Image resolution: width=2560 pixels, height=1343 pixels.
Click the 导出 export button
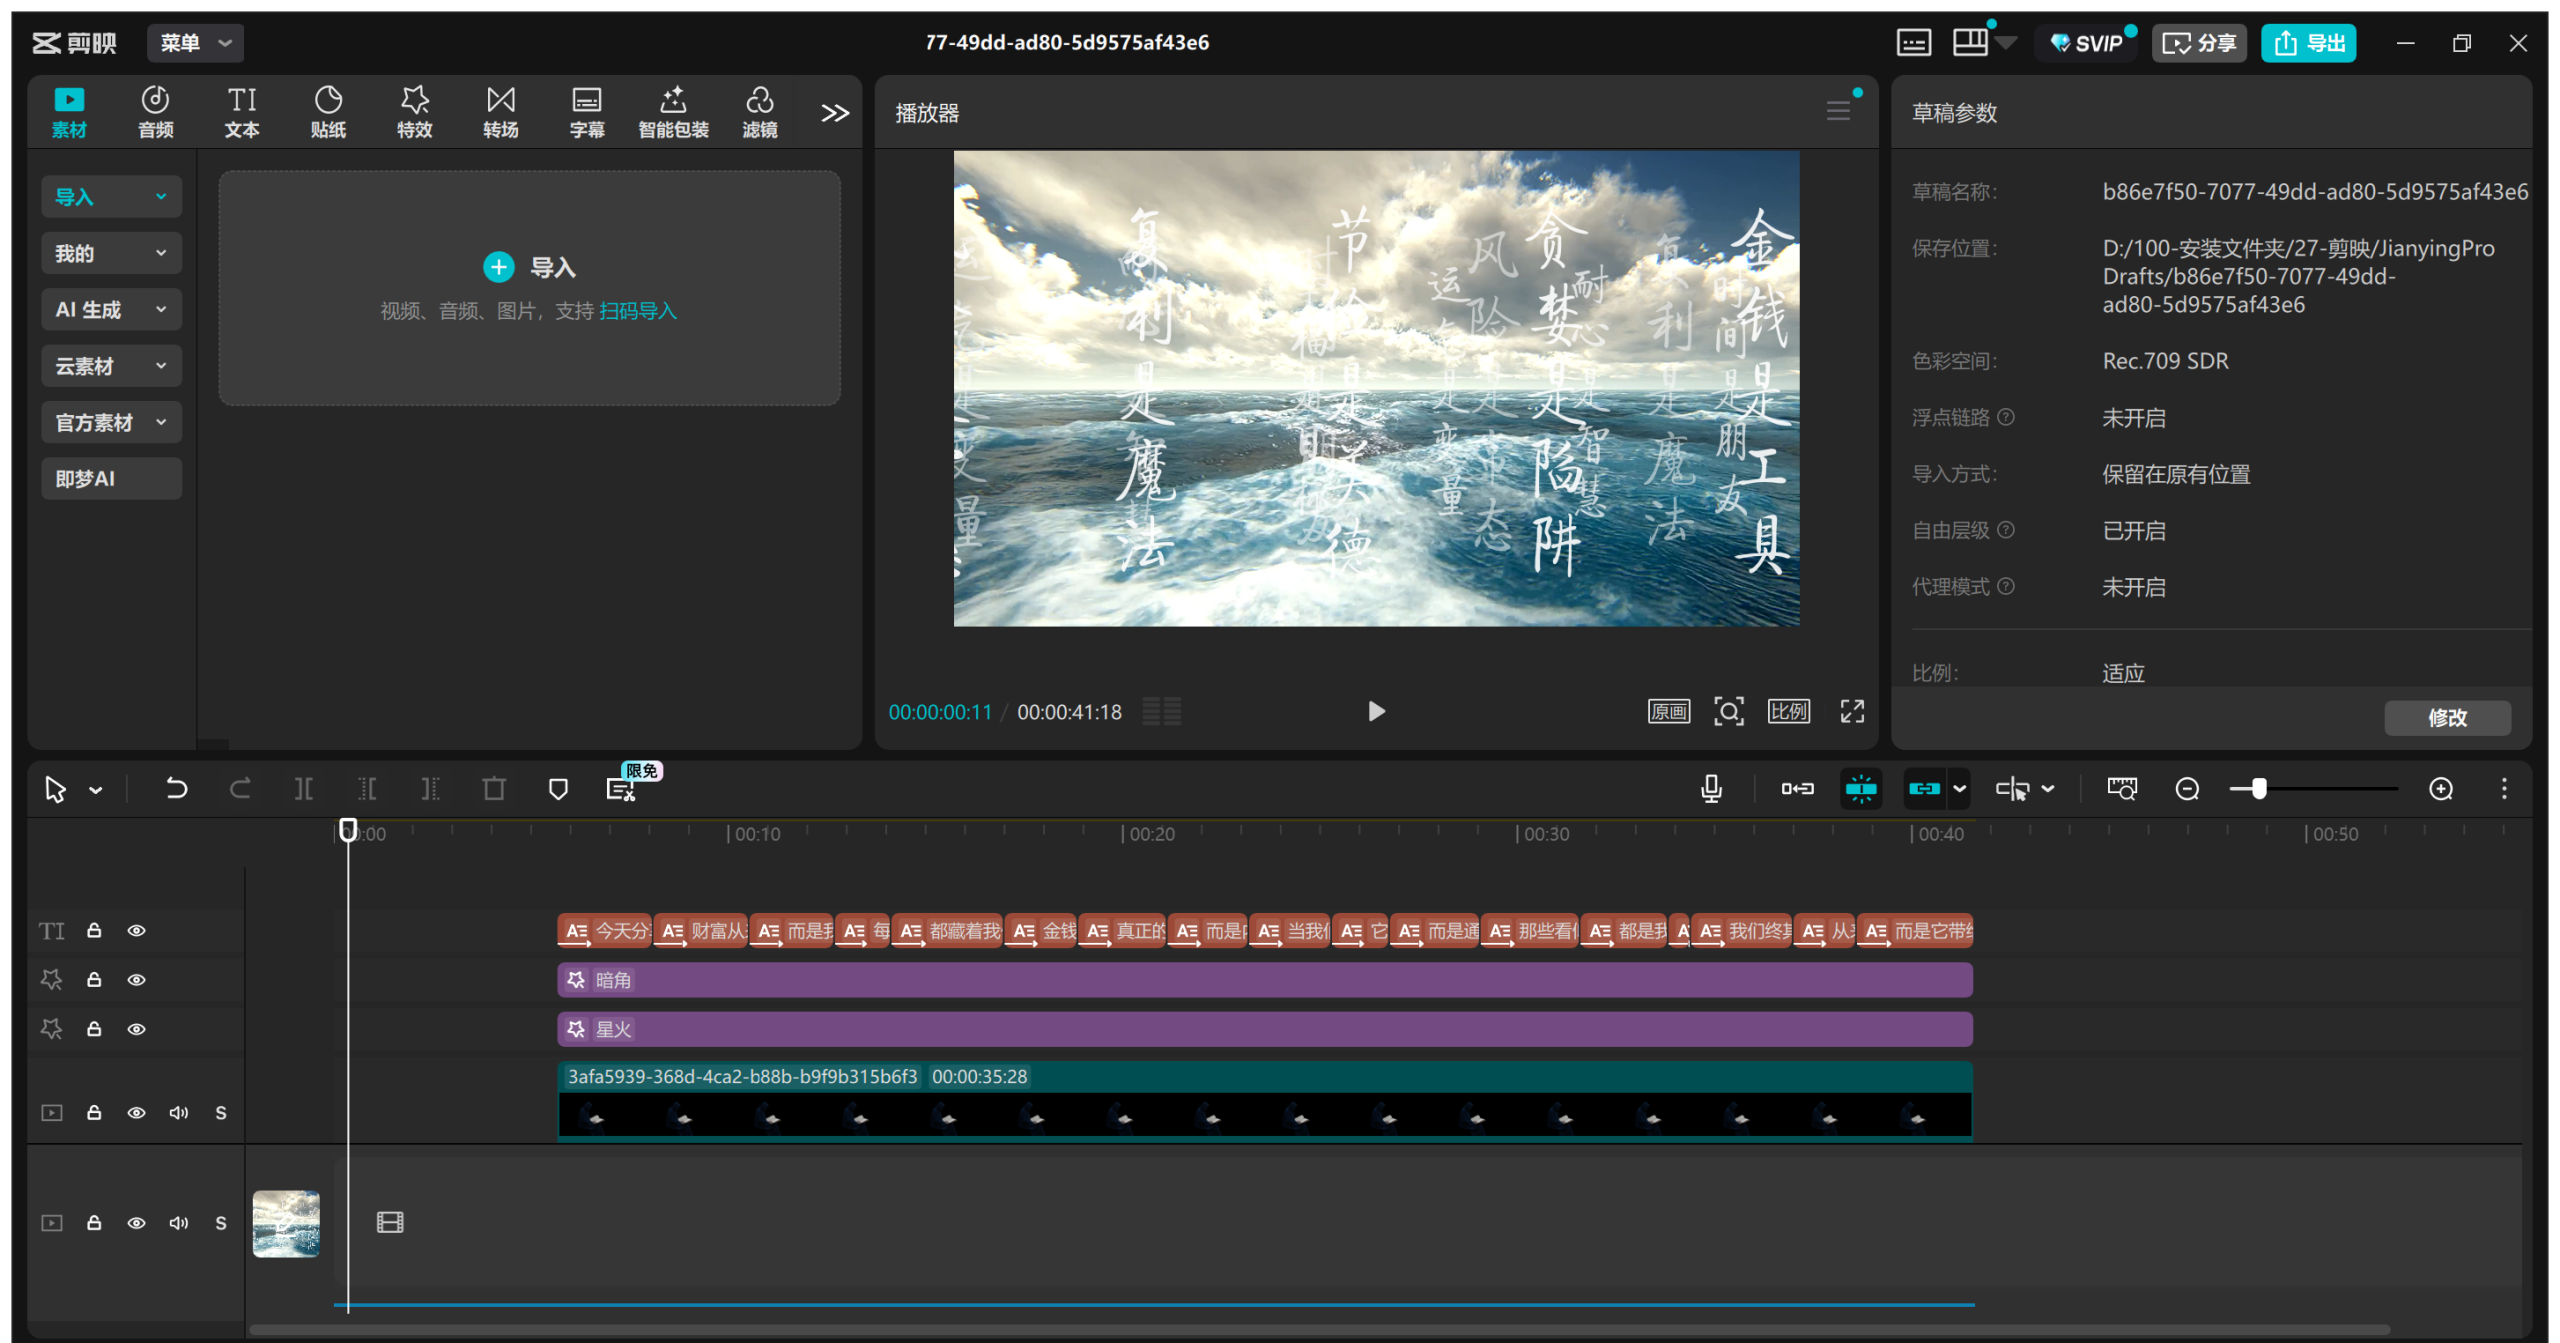tap(2308, 43)
